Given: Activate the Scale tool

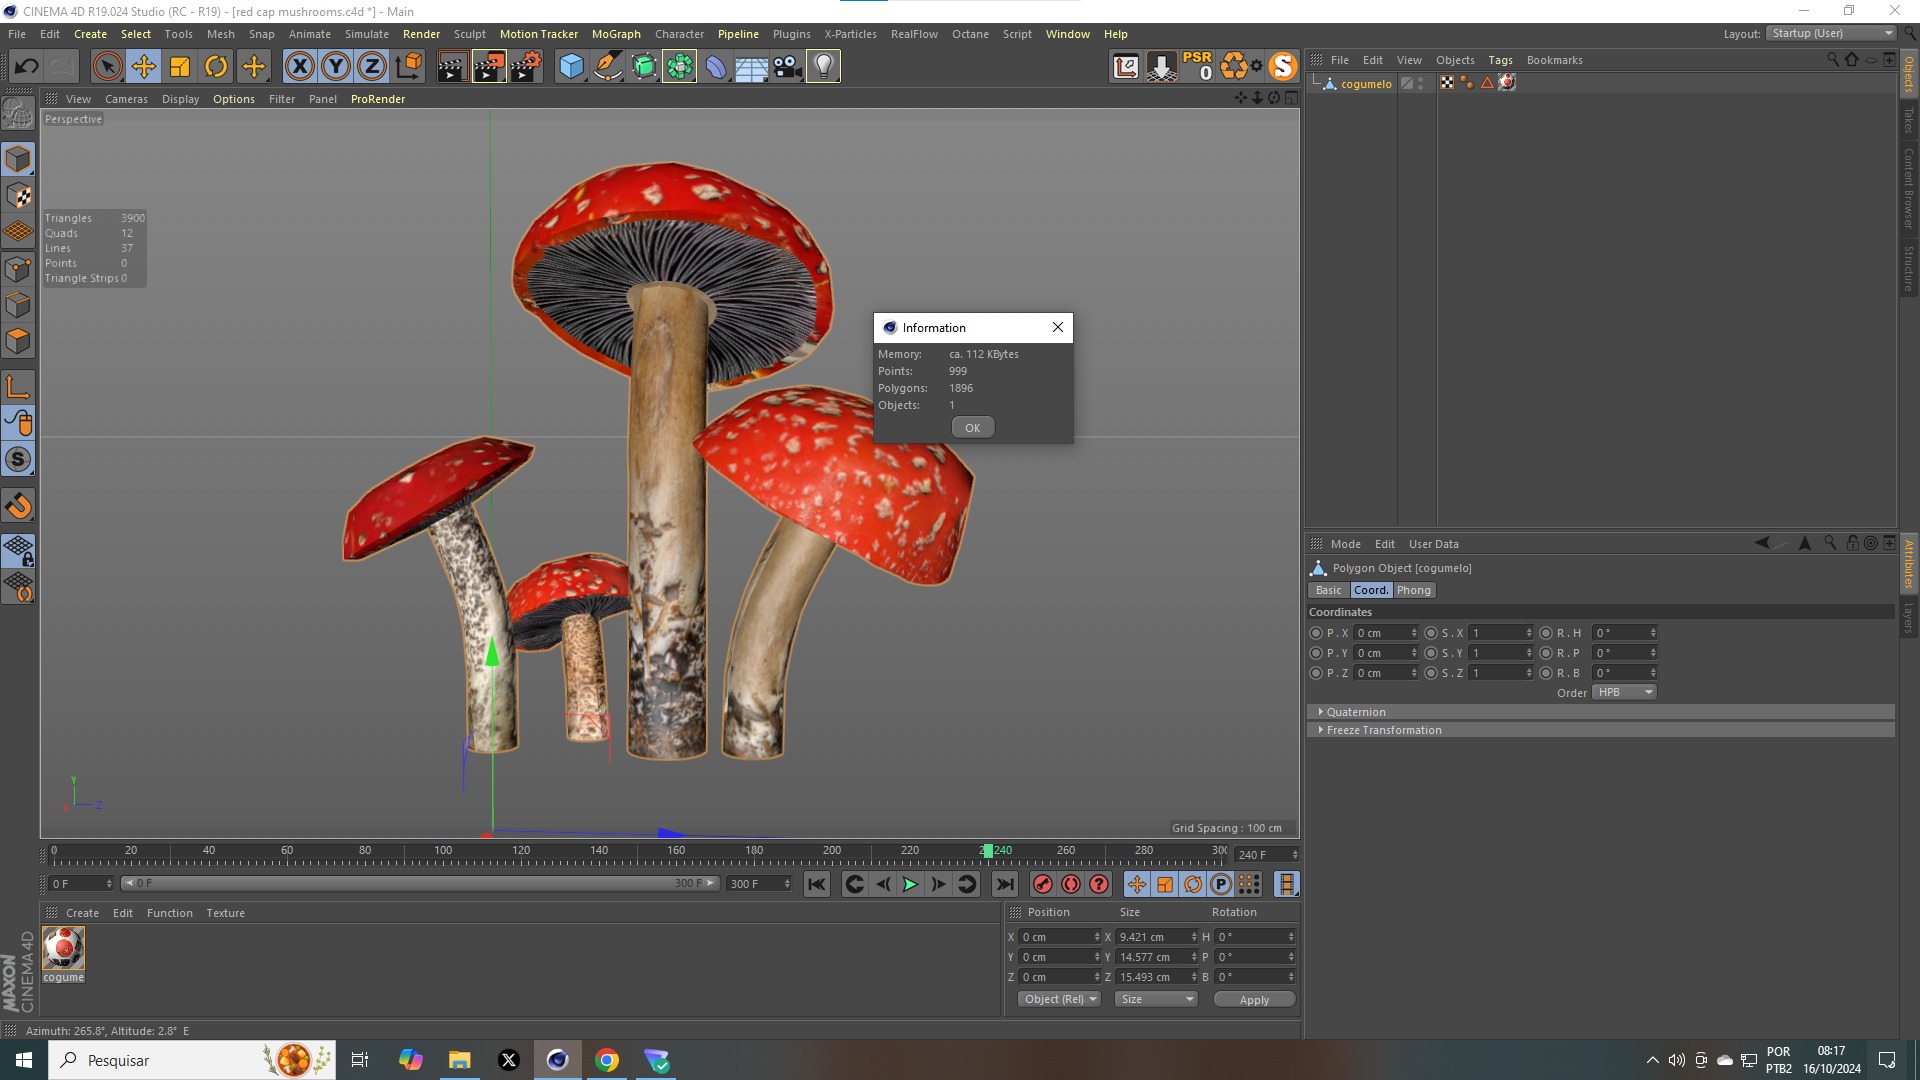Looking at the screenshot, I should (x=180, y=67).
